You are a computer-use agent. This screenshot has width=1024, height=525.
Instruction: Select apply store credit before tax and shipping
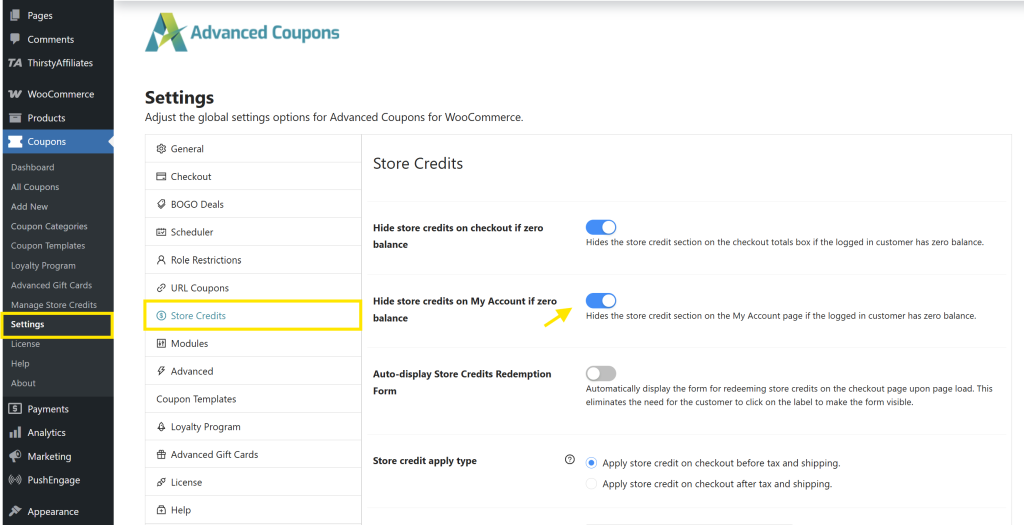click(x=592, y=463)
